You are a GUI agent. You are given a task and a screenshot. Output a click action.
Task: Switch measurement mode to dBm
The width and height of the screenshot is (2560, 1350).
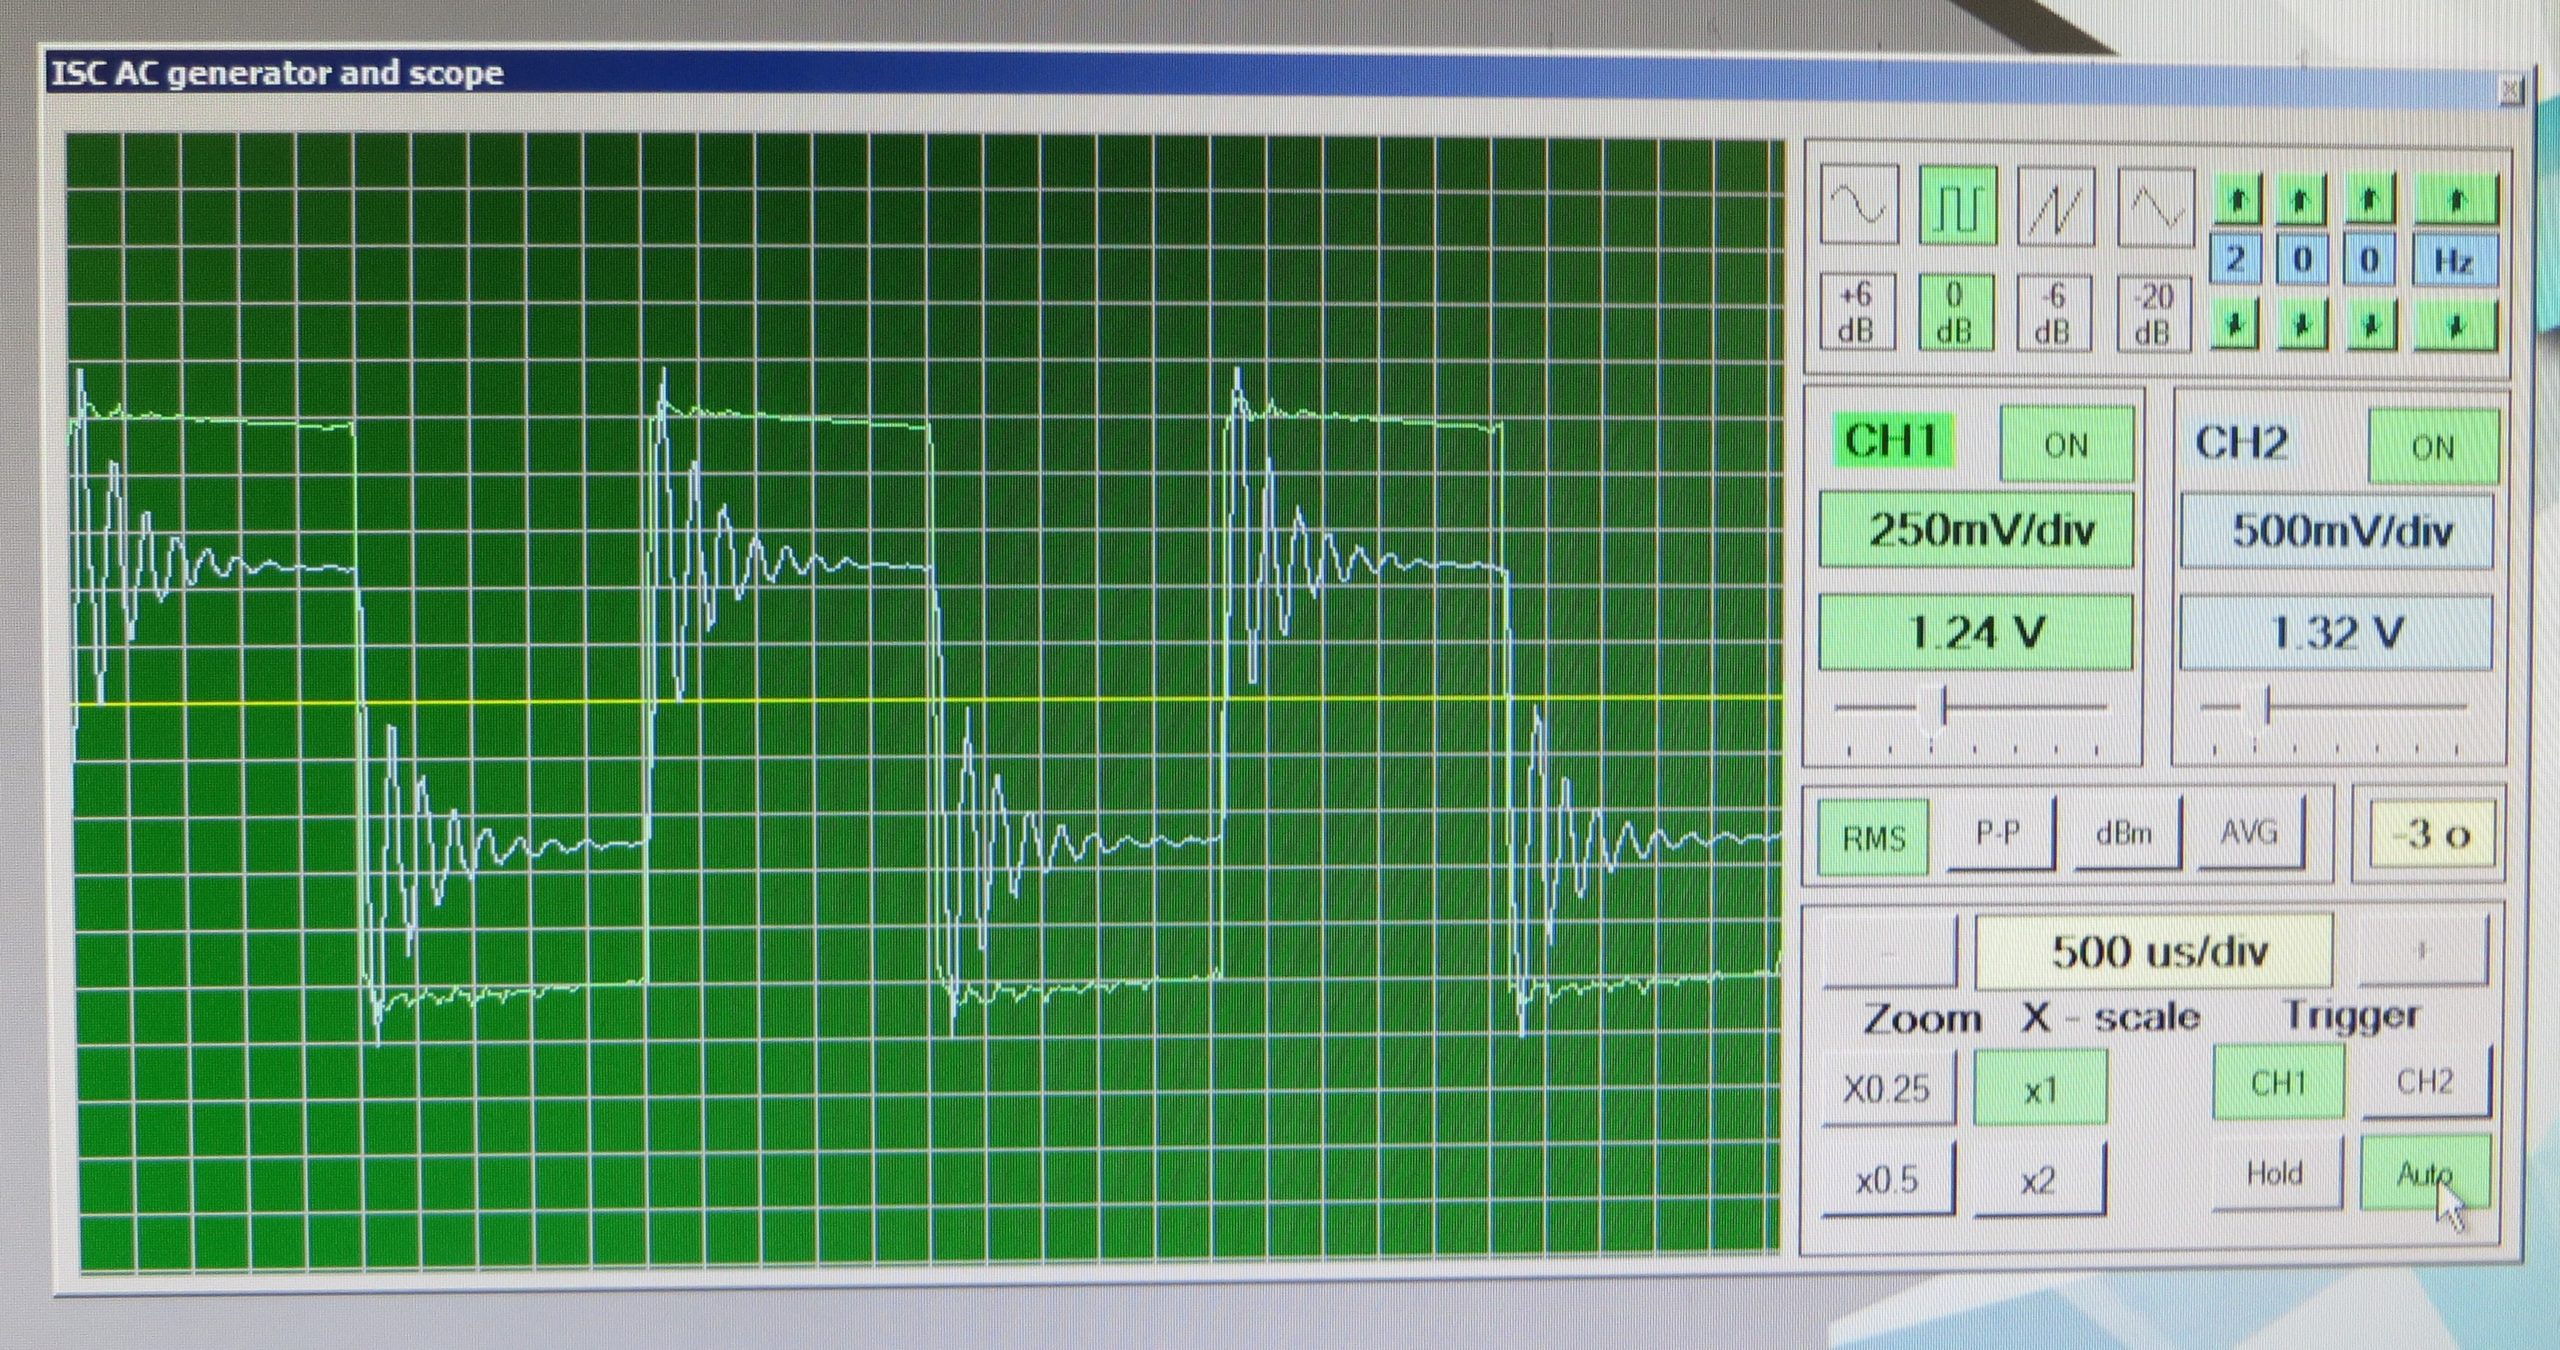pos(2122,833)
